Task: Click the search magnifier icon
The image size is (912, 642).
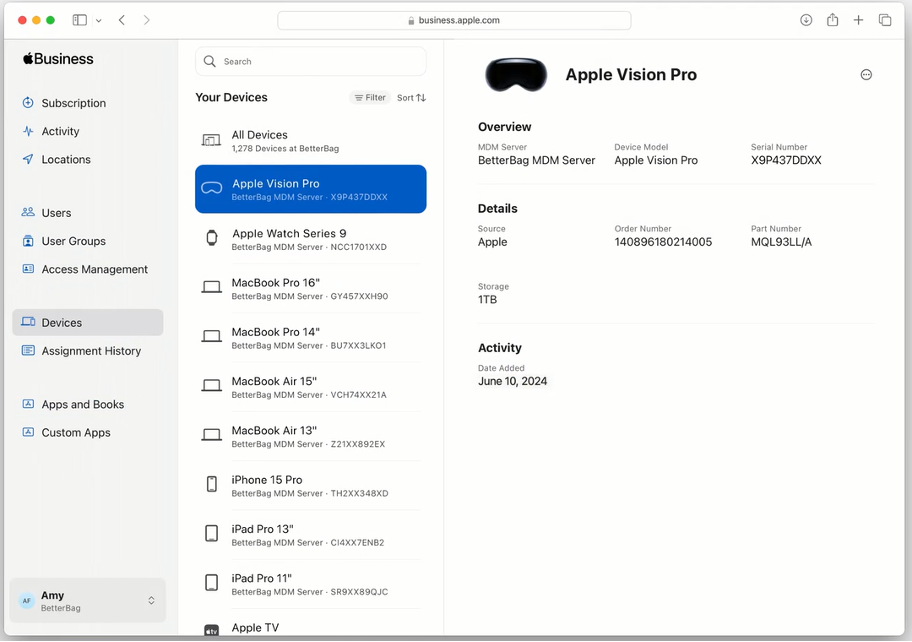Action: coord(209,61)
